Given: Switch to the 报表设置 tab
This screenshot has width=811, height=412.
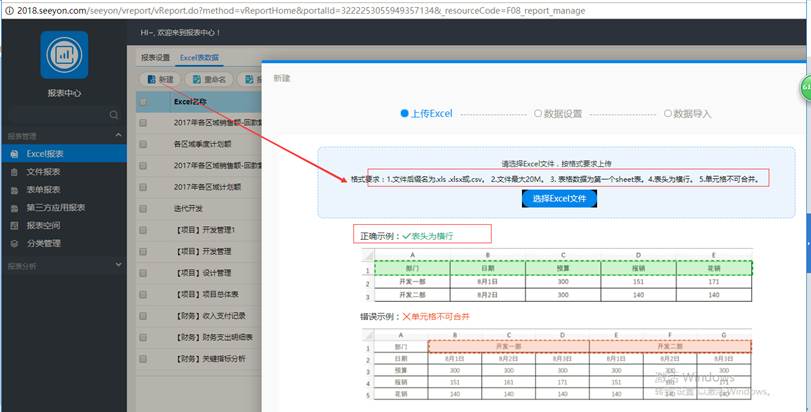Looking at the screenshot, I should (155, 58).
